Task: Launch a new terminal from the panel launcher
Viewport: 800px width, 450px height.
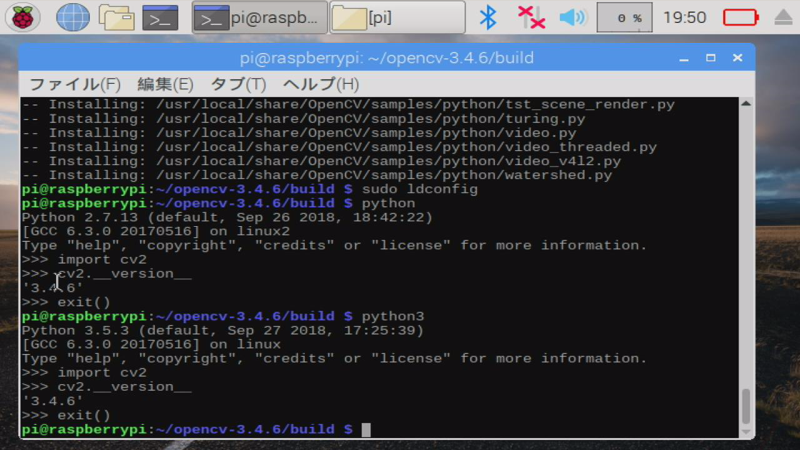Action: pyautogui.click(x=160, y=17)
